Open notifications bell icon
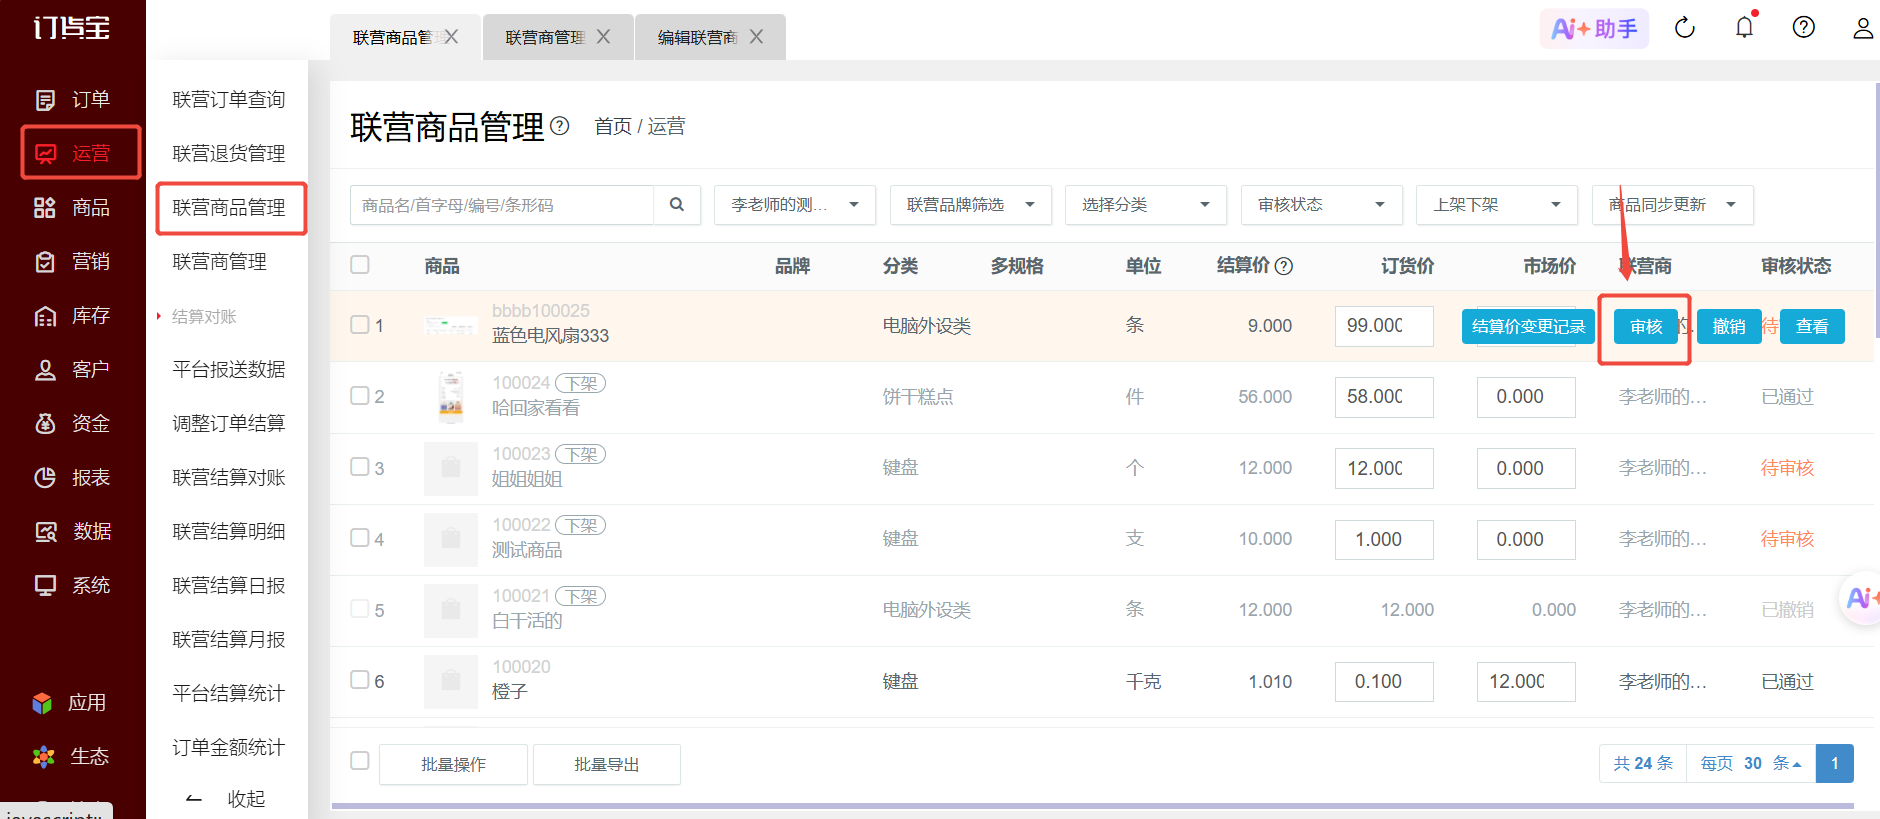The height and width of the screenshot is (819, 1880). pyautogui.click(x=1745, y=27)
